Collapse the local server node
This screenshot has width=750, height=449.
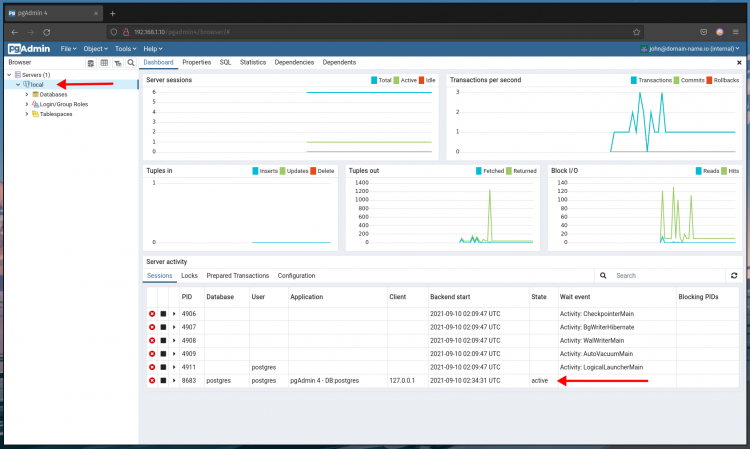18,85
